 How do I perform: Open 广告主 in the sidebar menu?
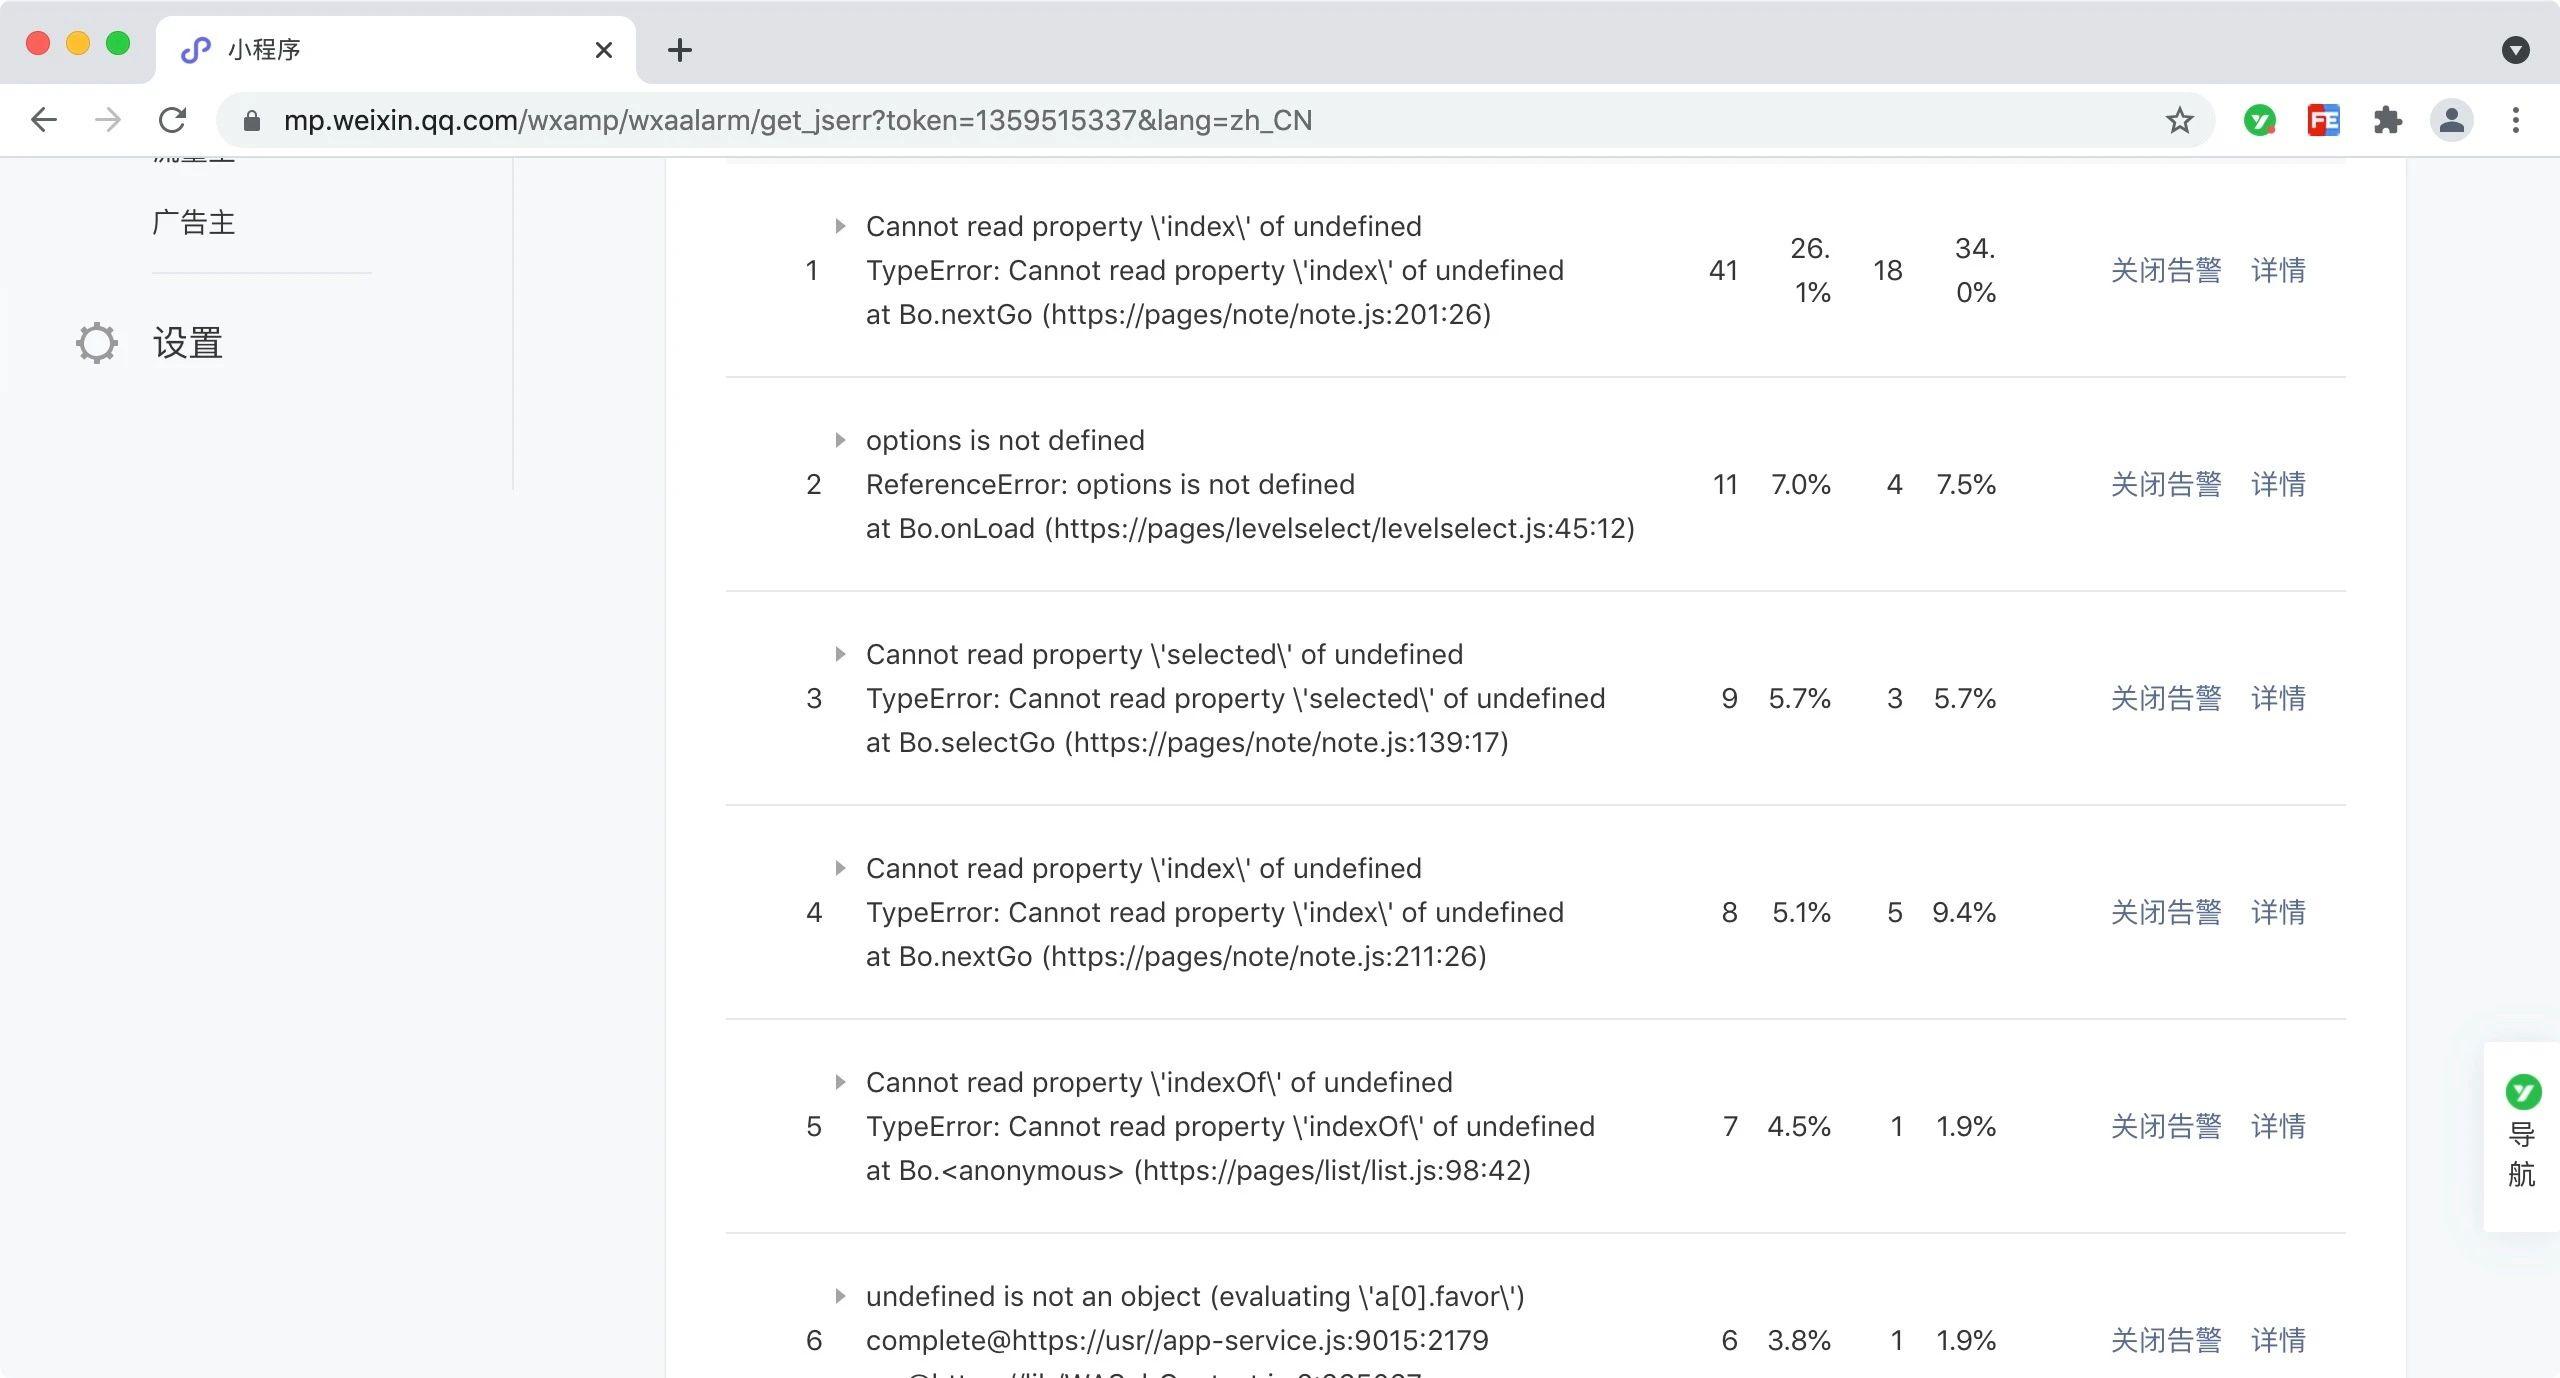(x=194, y=222)
